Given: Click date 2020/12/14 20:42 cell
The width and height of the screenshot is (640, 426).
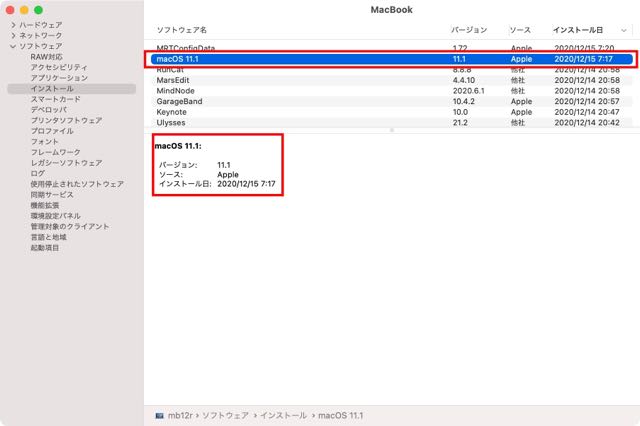Looking at the screenshot, I should coord(587,123).
